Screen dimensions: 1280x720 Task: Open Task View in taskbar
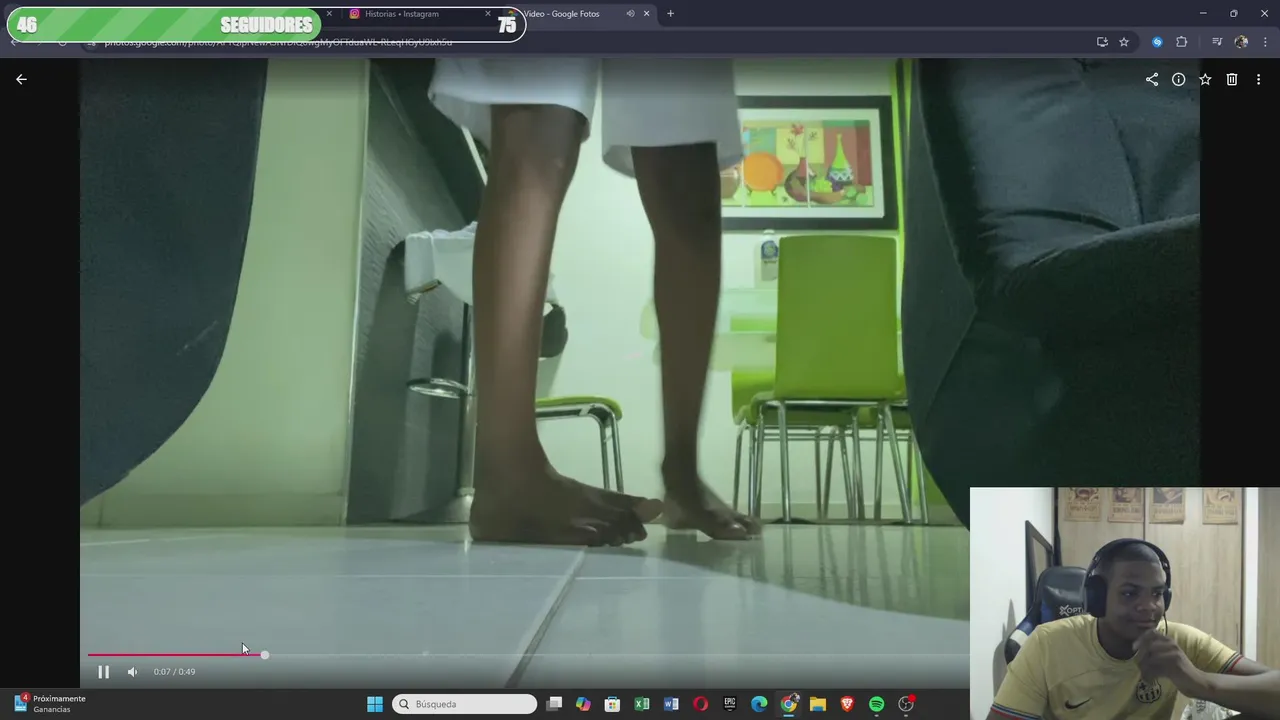(x=554, y=704)
